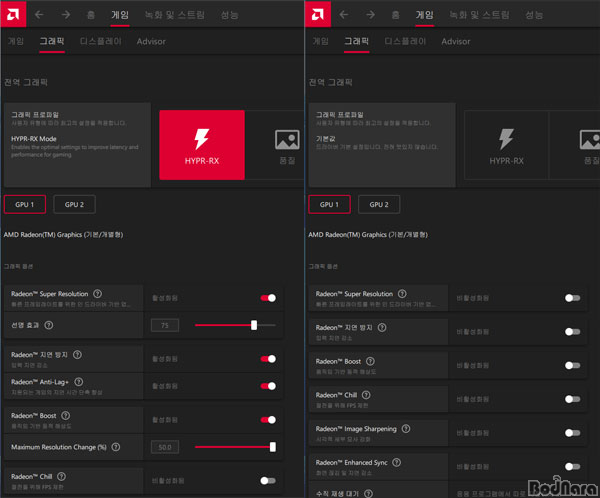Switch to 디스플레이 sub-tab in left window
600x498 pixels.
click(101, 41)
